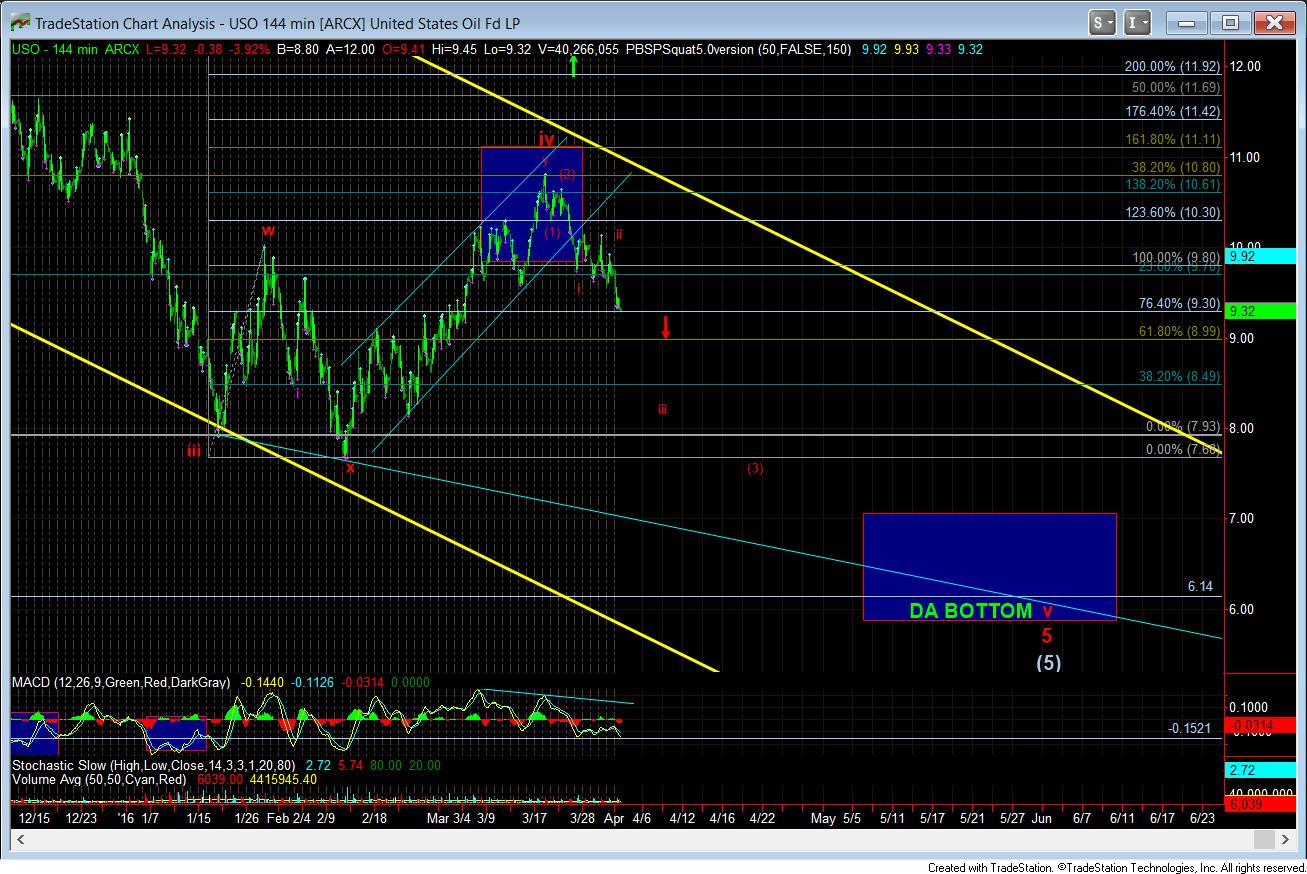Select the 100.00% (9.80) Fibonacci label
Viewport: 1307px width, 874px height.
(1176, 257)
